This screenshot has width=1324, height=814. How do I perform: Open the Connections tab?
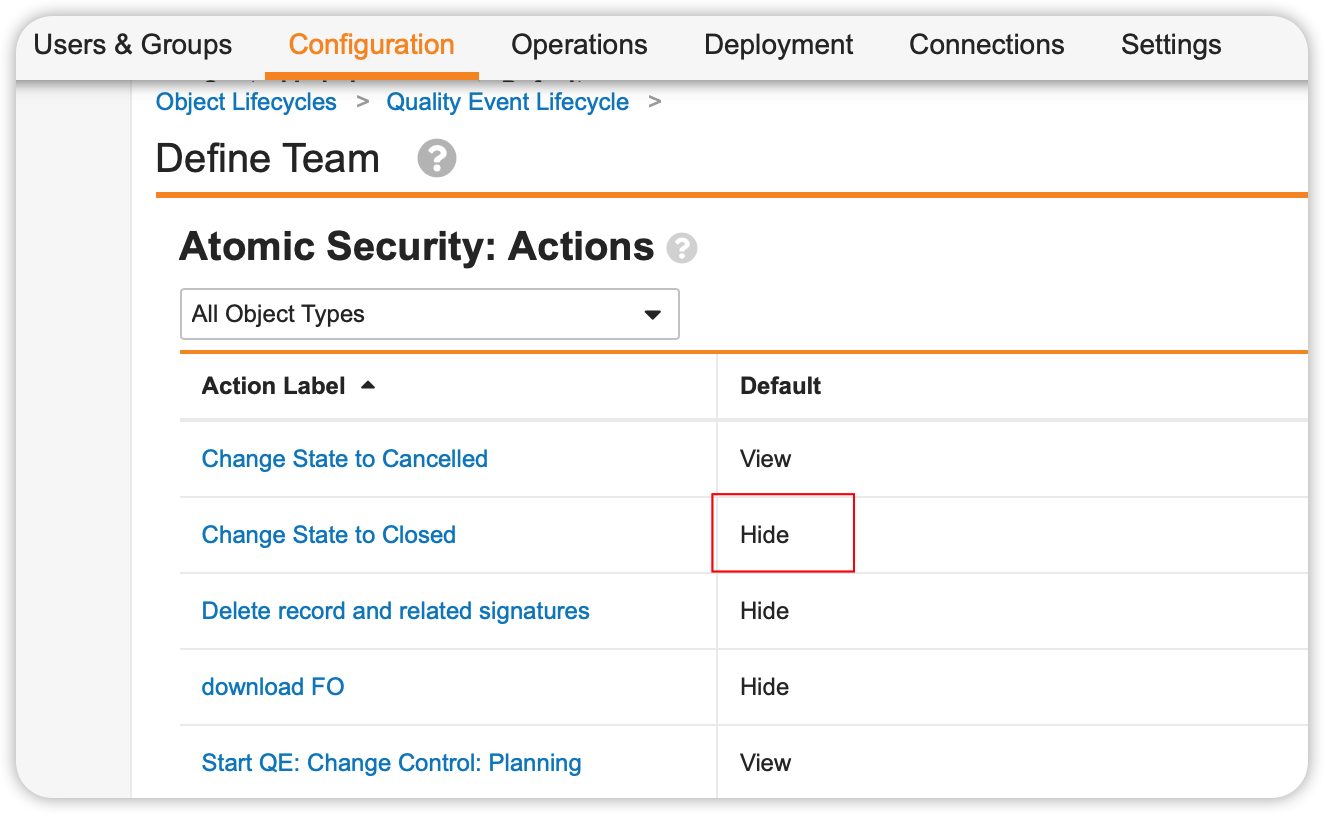click(x=986, y=45)
